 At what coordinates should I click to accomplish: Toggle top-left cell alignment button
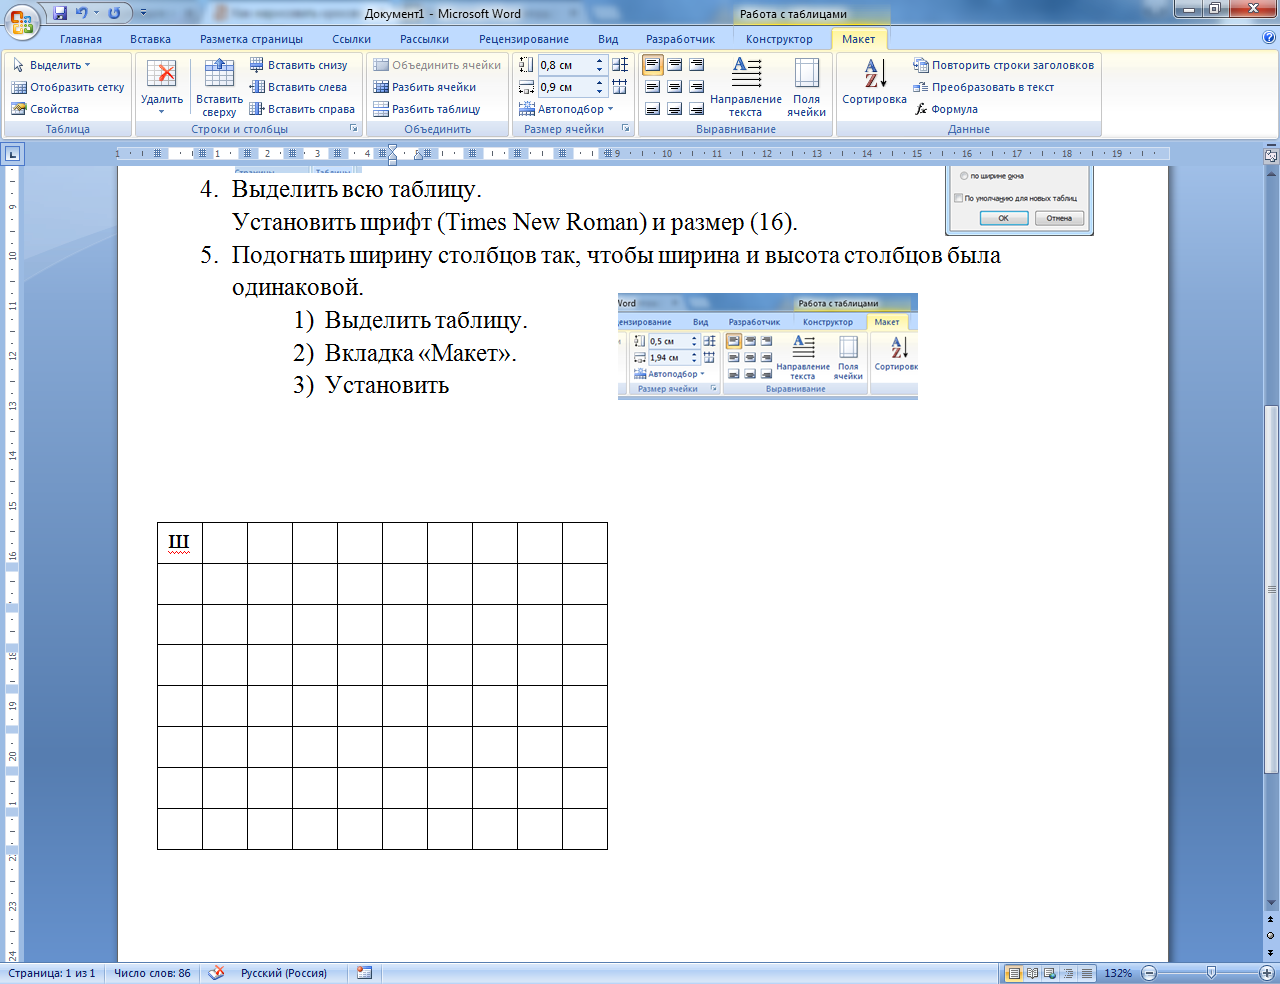(653, 65)
